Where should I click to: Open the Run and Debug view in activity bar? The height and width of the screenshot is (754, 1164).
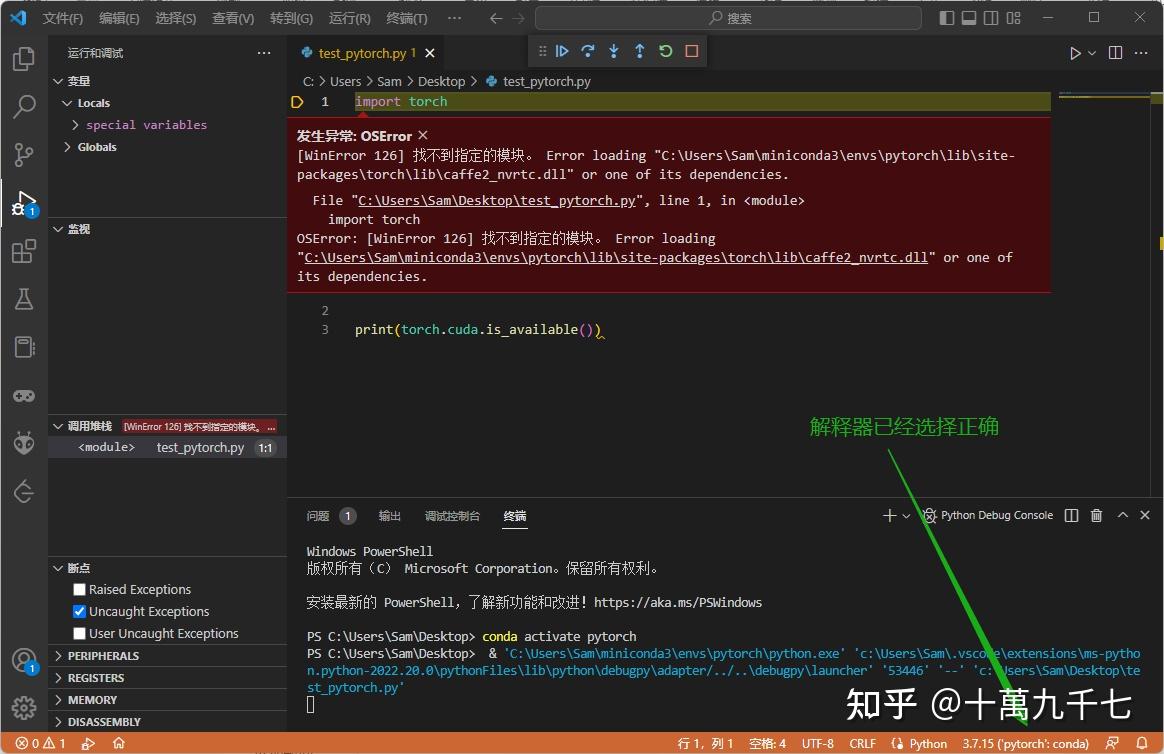click(24, 203)
